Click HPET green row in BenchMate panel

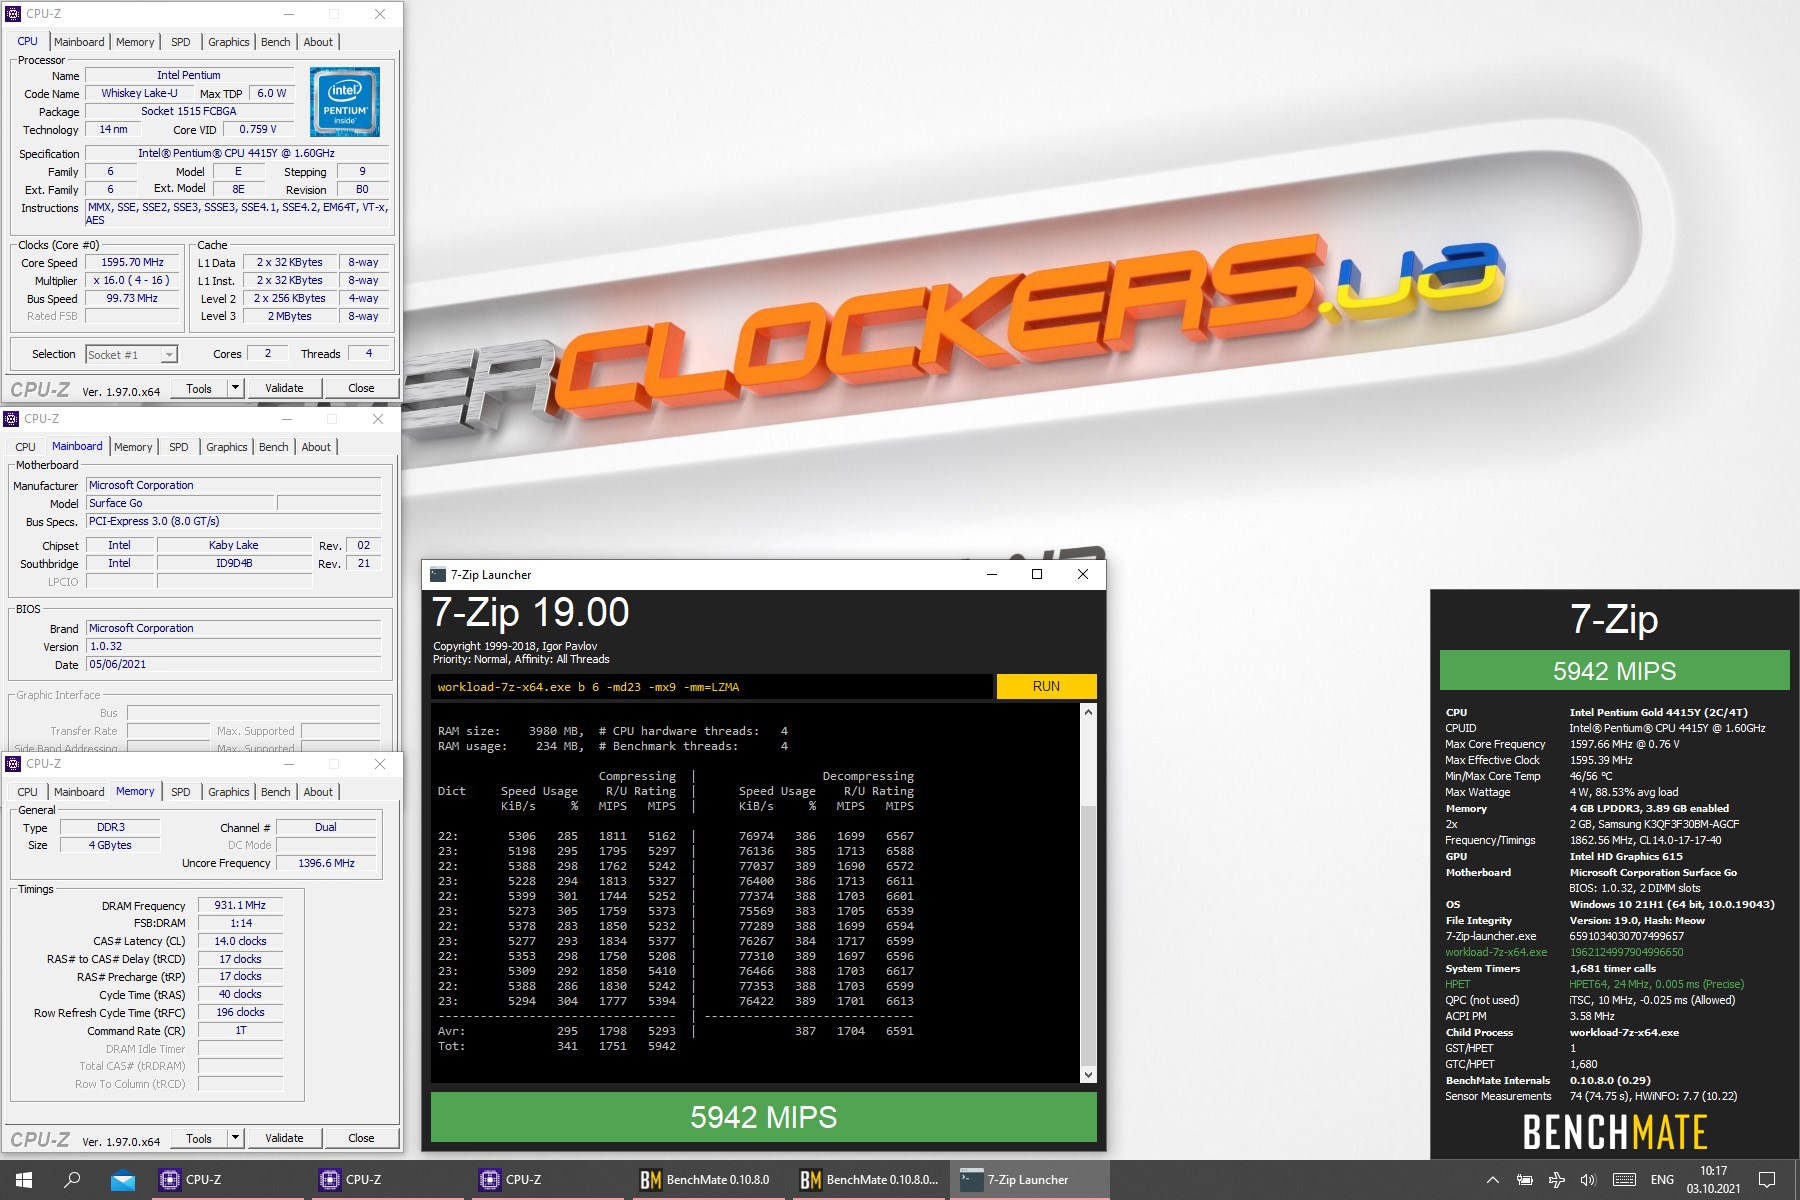(x=1594, y=984)
